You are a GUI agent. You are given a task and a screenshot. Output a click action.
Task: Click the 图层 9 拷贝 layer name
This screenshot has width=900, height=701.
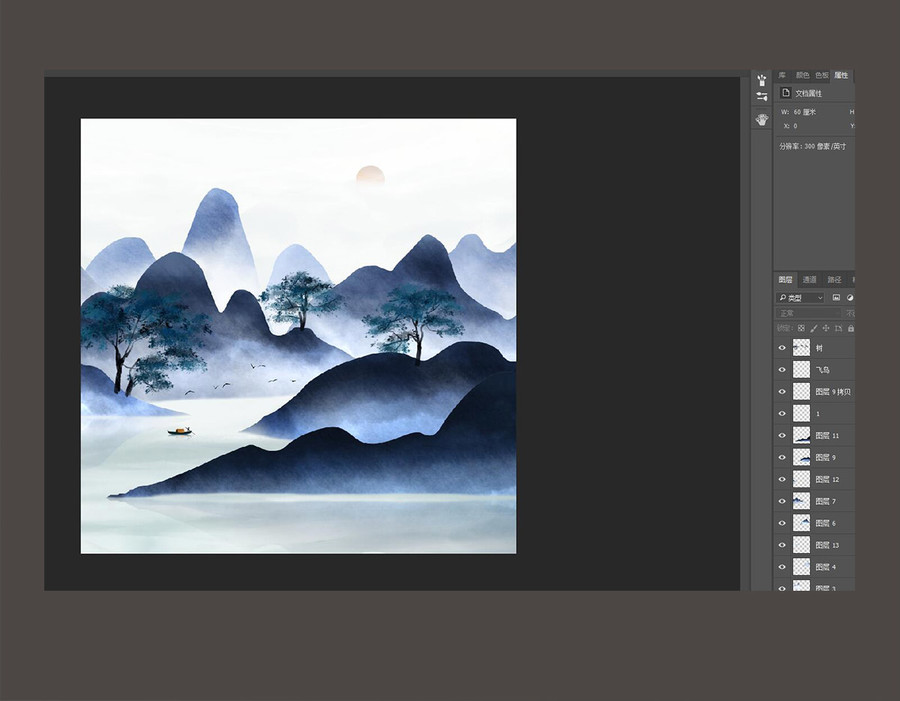coord(833,392)
